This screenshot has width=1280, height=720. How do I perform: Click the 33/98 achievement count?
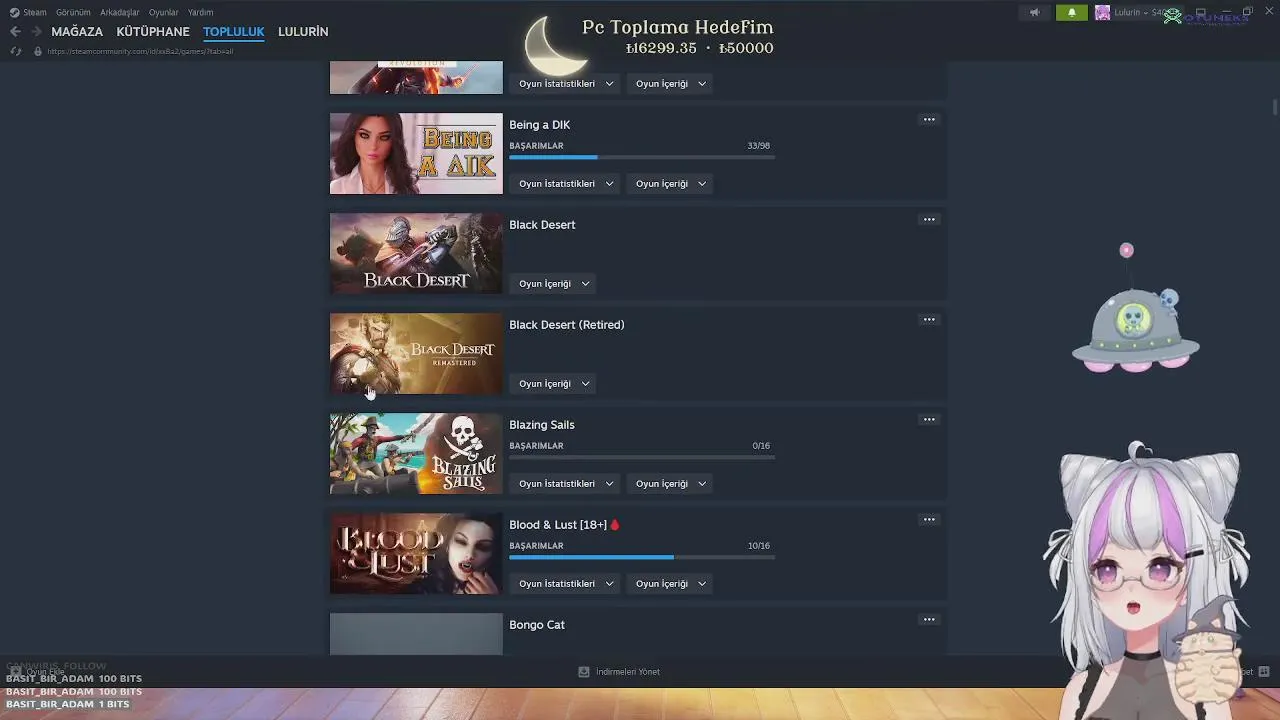coord(758,146)
